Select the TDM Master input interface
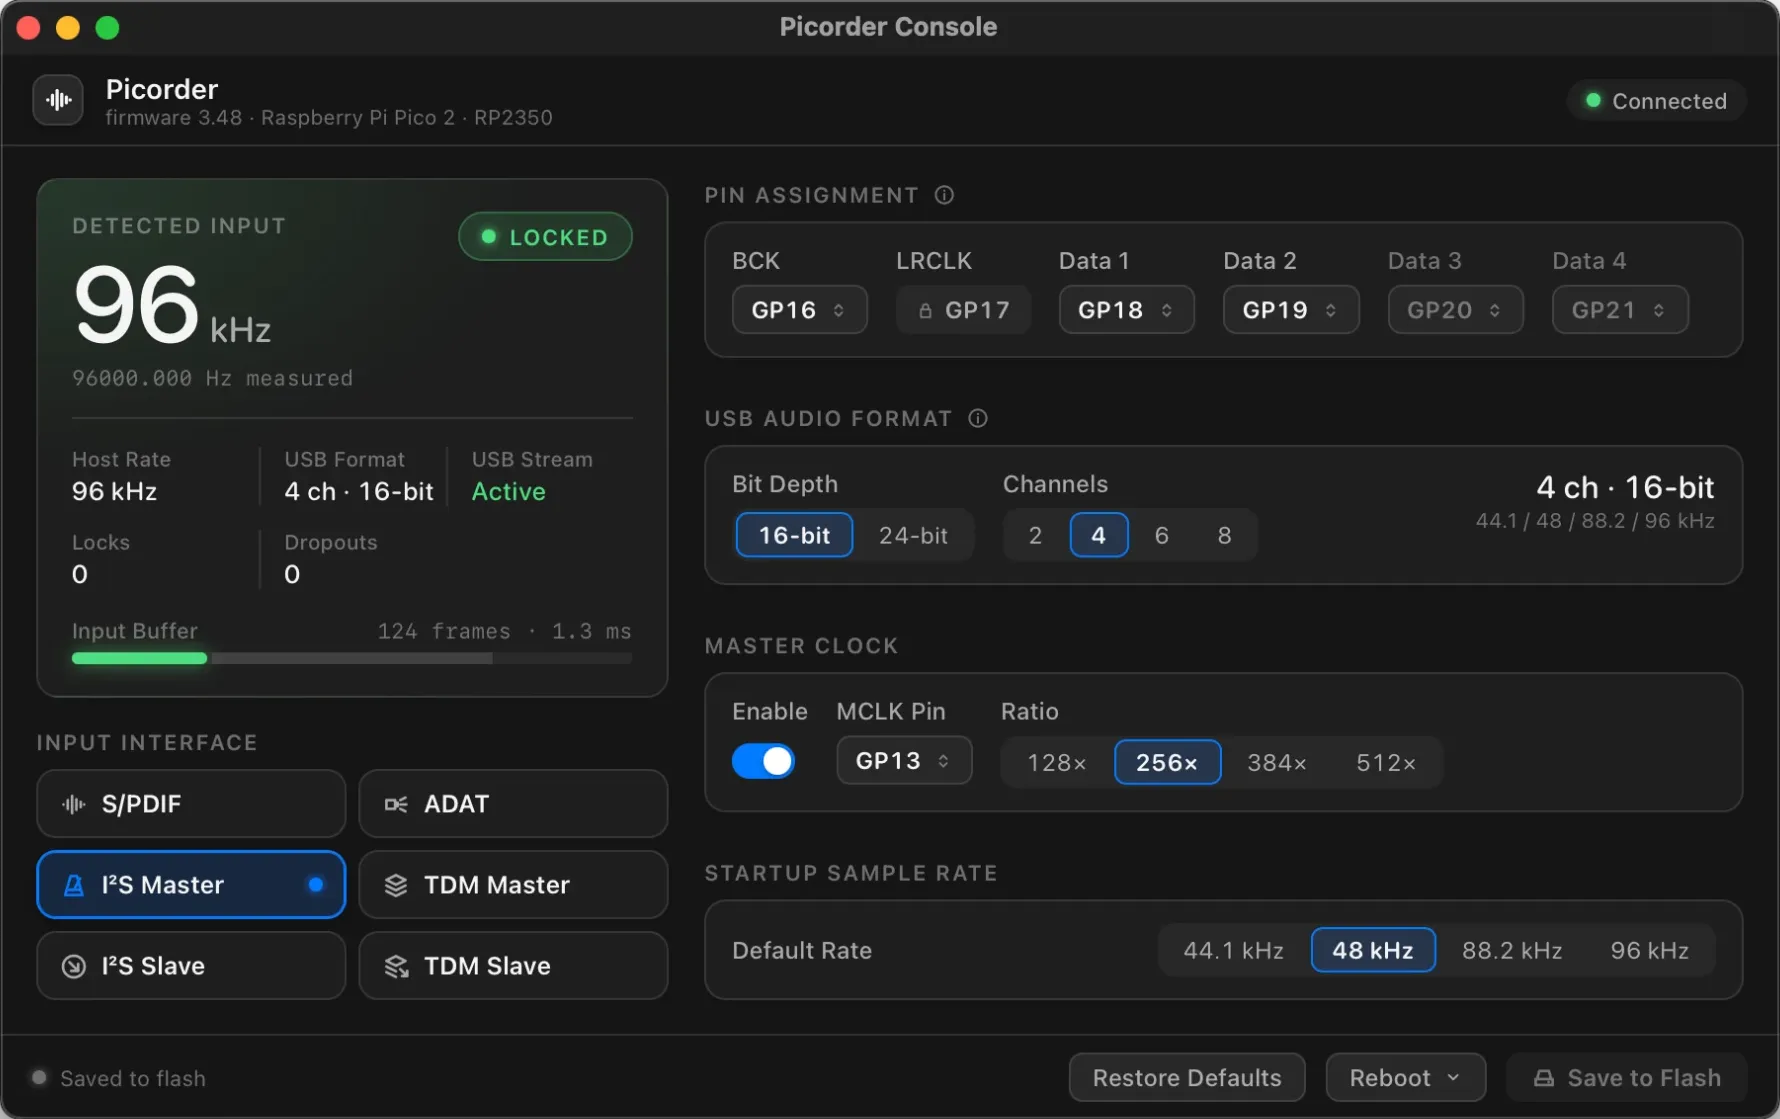 pyautogui.click(x=513, y=885)
